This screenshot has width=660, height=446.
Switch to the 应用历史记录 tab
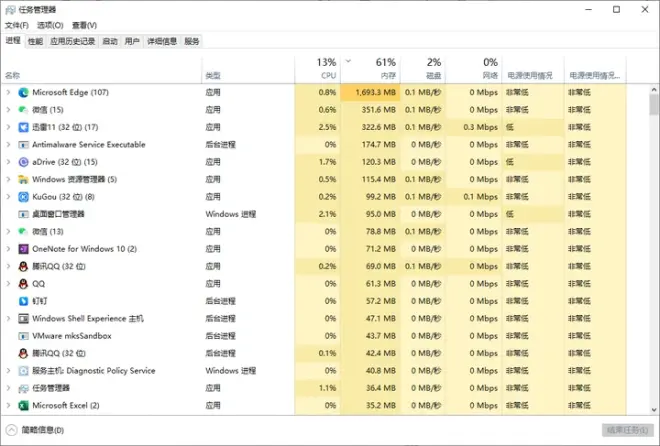(72, 41)
